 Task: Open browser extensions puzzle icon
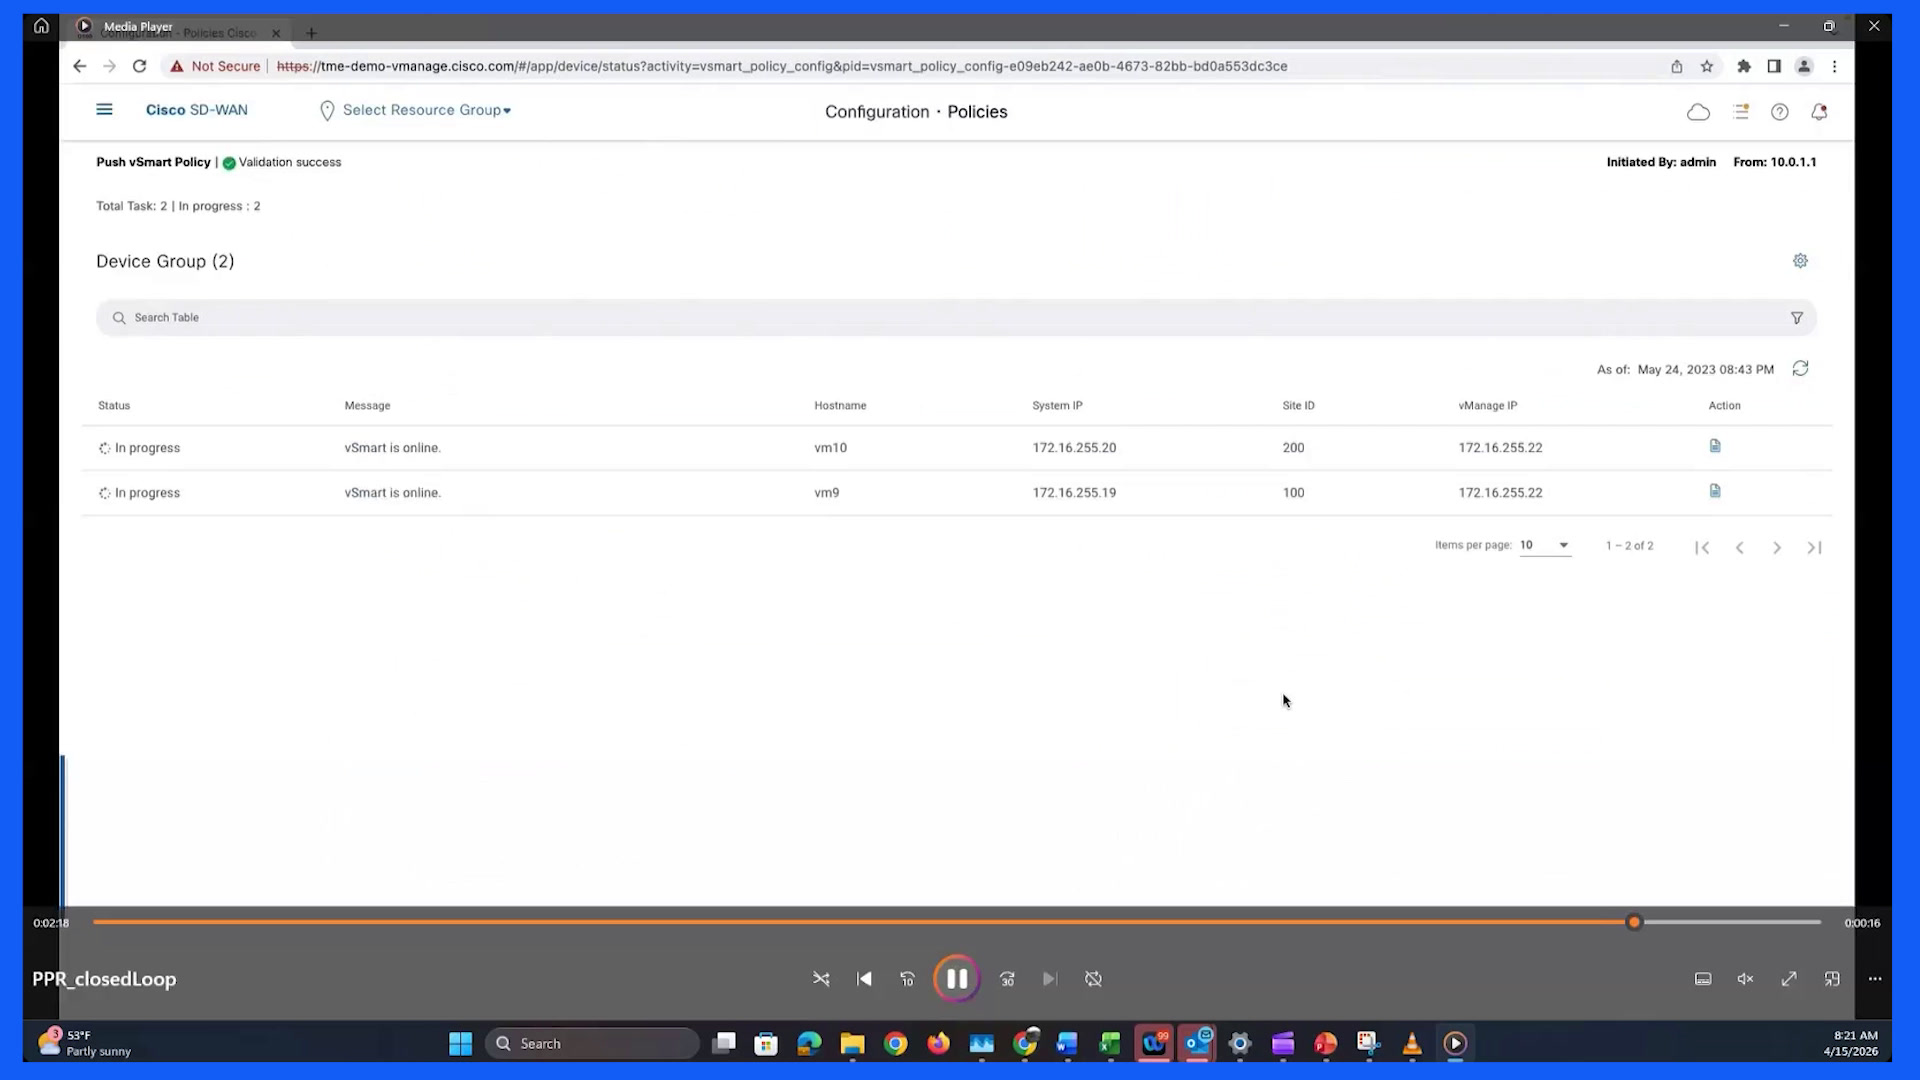click(1744, 66)
